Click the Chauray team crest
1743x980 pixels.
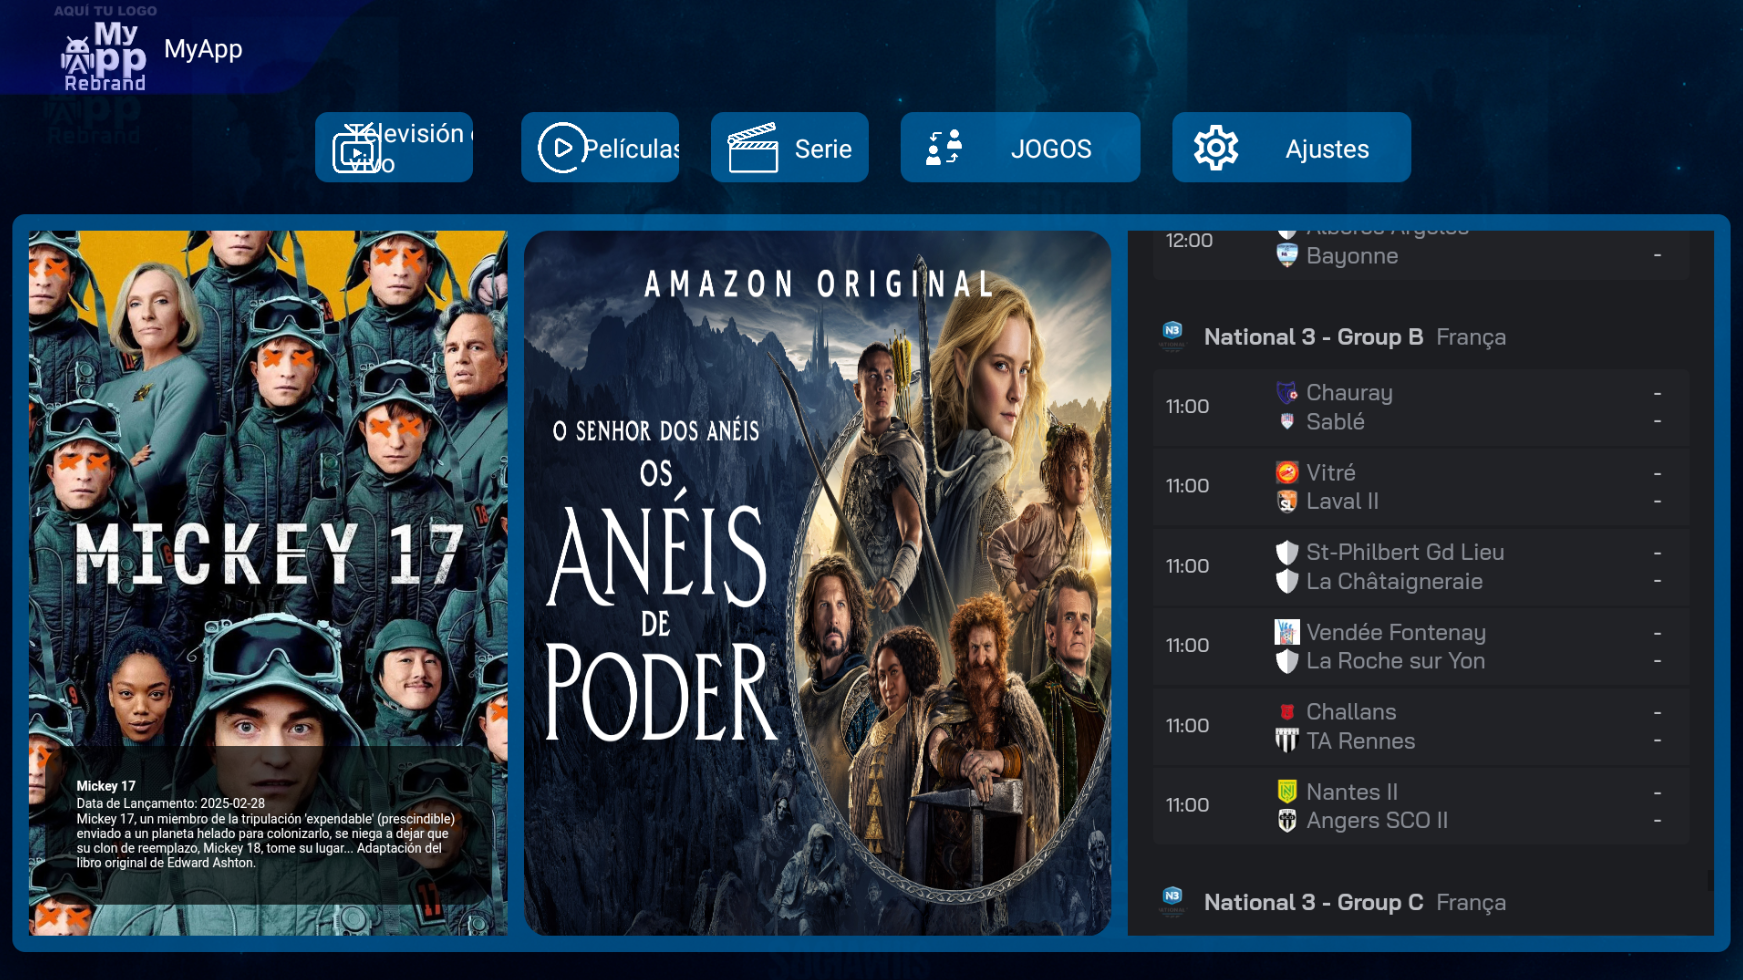coord(1287,392)
